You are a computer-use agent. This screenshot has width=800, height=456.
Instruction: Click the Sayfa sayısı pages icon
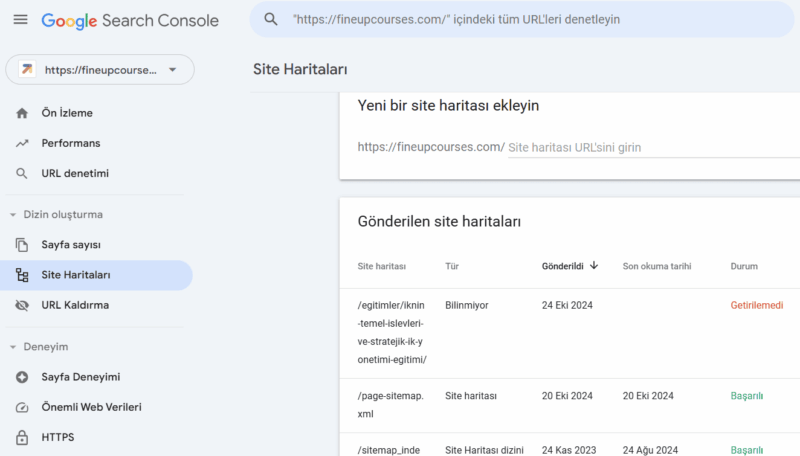pyautogui.click(x=21, y=245)
